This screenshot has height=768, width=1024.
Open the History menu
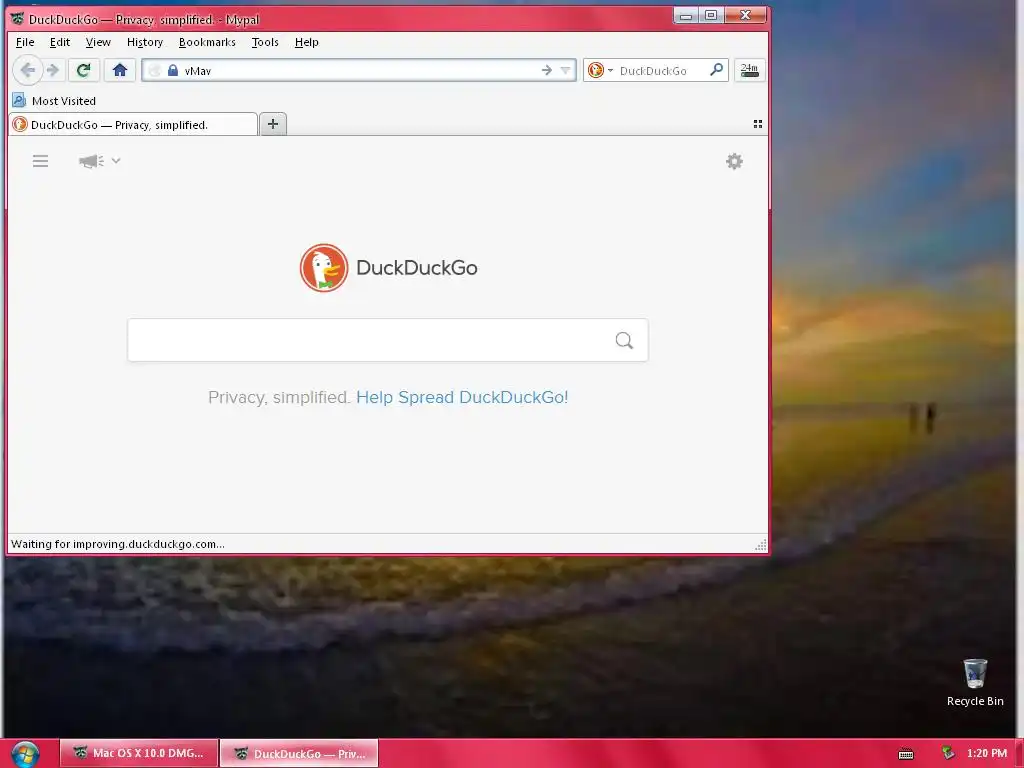coord(144,42)
